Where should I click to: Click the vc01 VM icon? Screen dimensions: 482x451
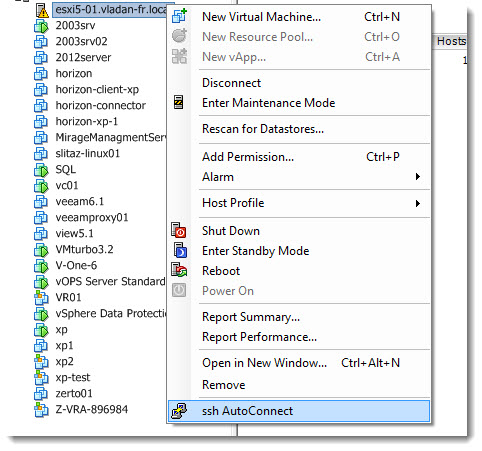41,186
